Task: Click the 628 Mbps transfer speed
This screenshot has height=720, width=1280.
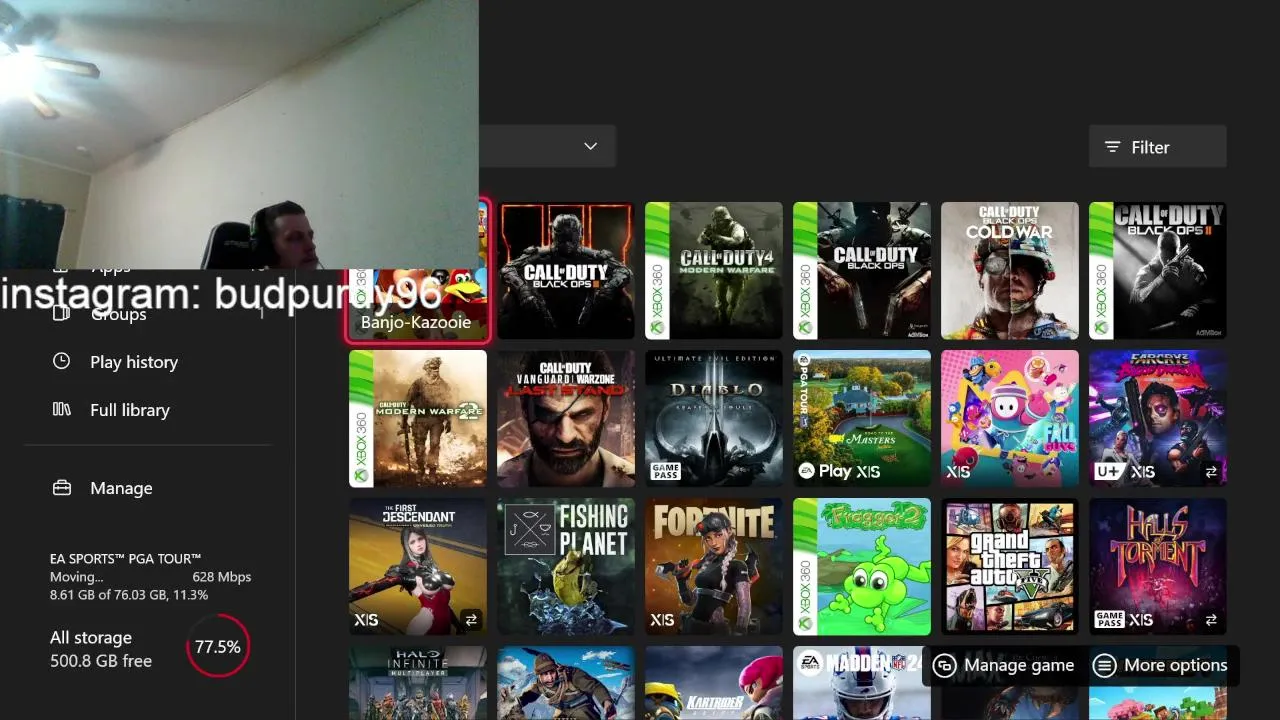Action: click(221, 577)
